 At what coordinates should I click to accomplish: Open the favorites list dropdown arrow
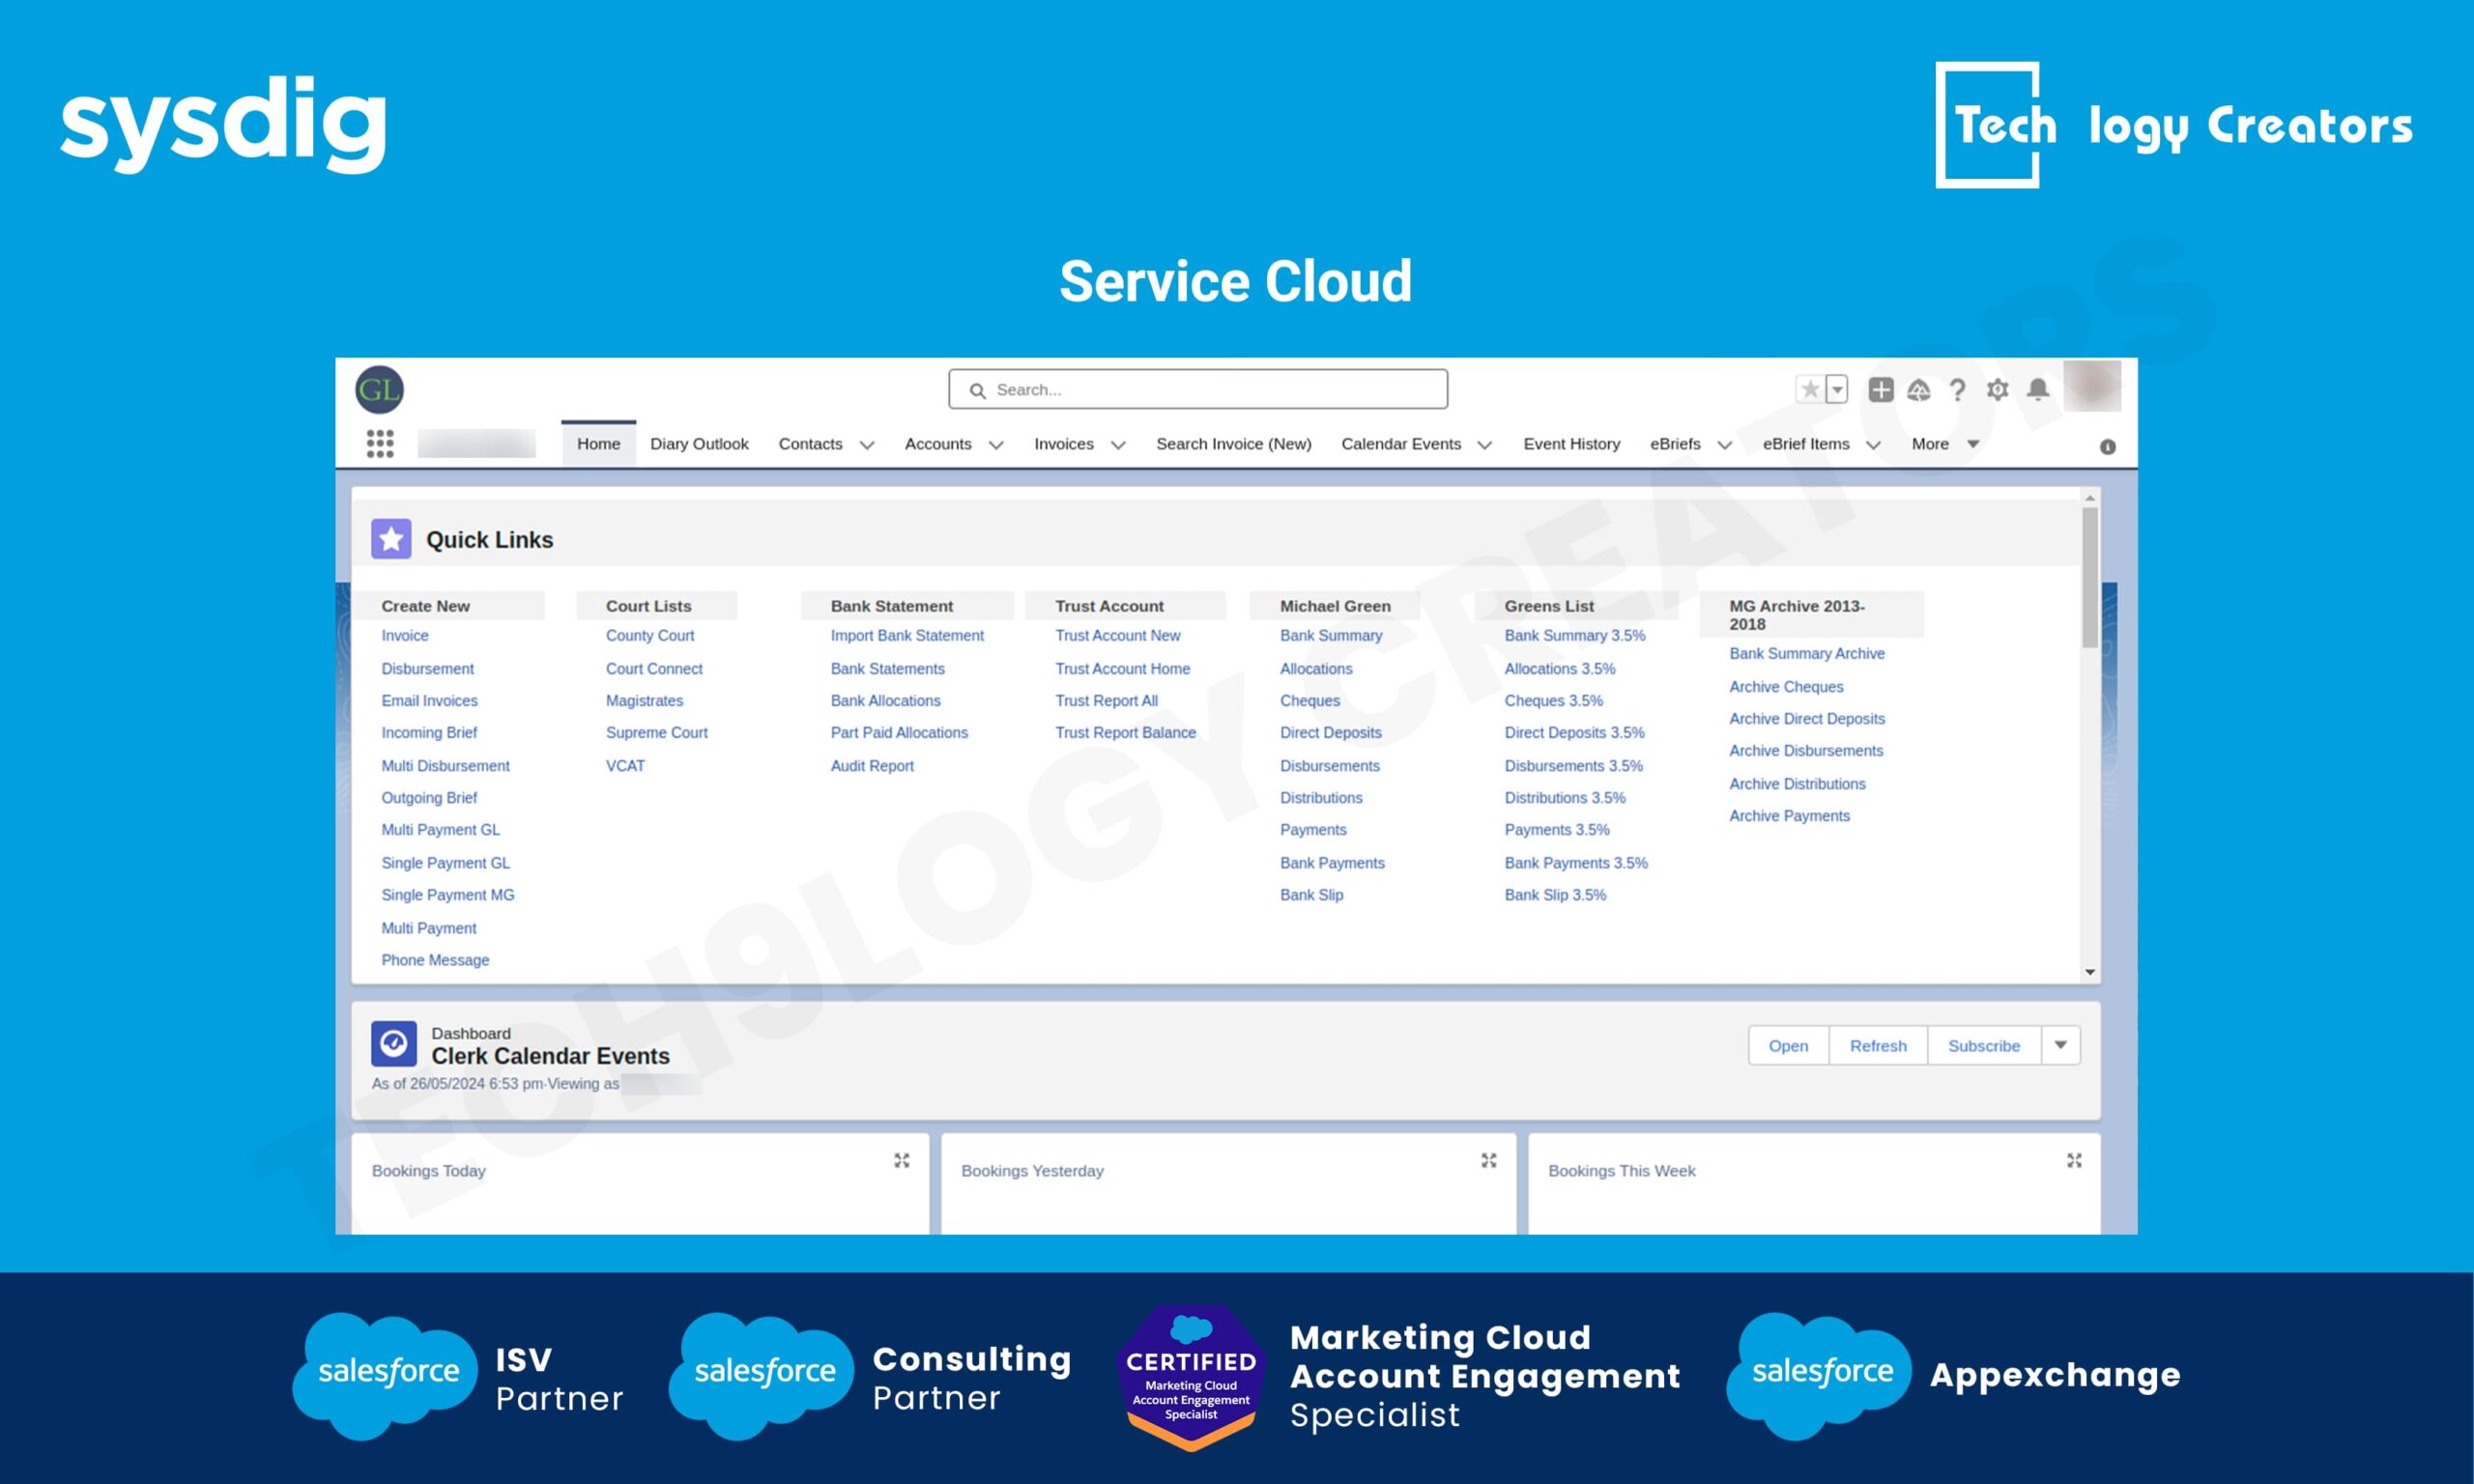[1837, 389]
